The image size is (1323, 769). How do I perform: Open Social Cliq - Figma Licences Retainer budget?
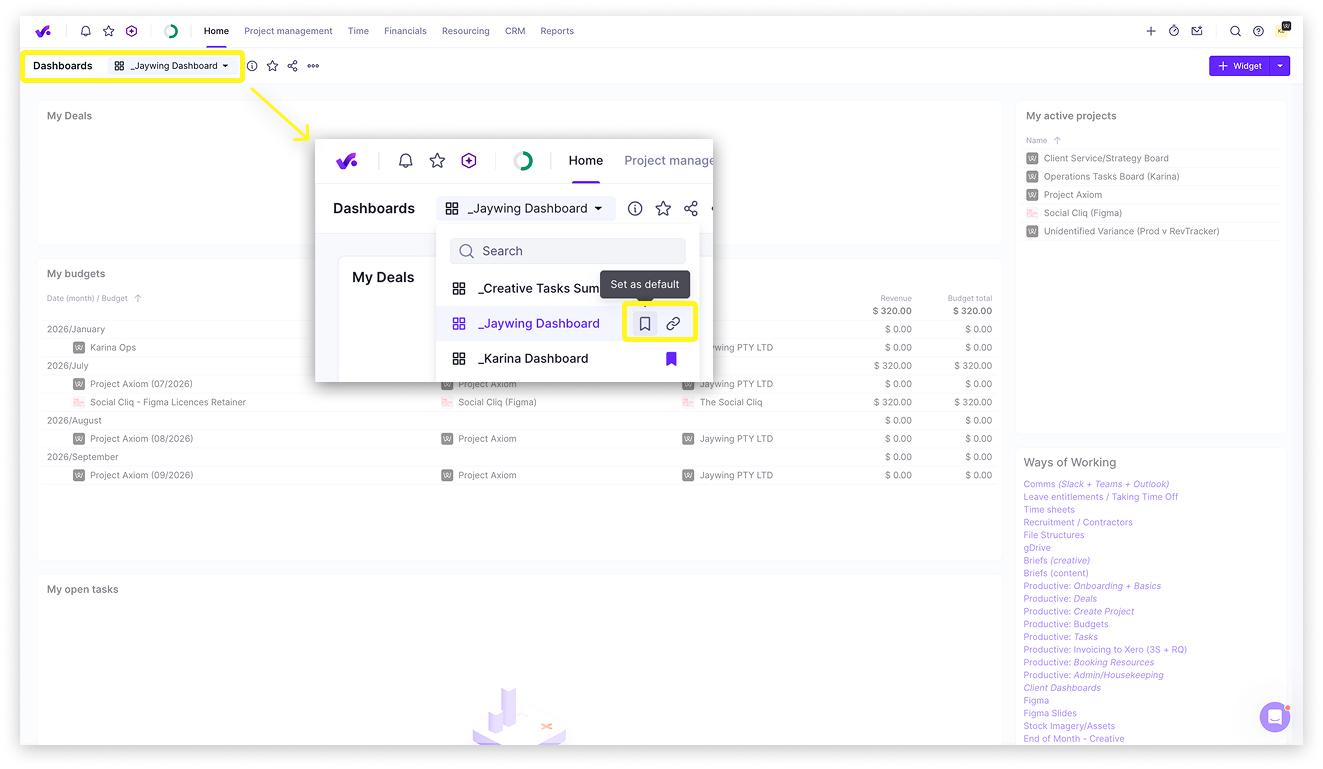pyautogui.click(x=168, y=403)
